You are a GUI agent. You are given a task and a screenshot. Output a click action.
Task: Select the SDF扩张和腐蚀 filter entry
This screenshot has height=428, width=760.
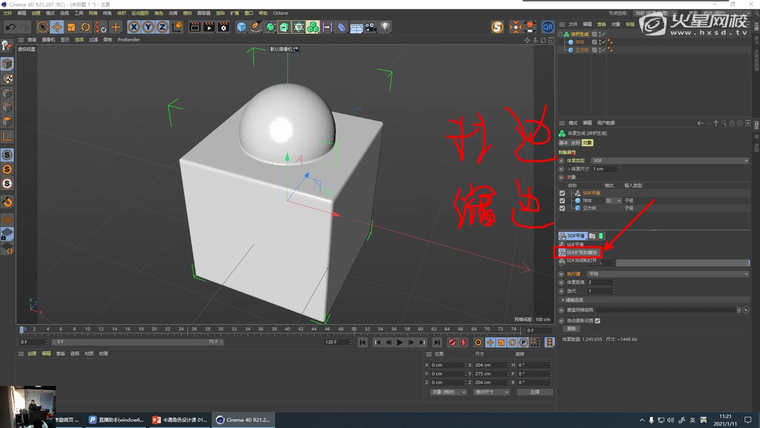(x=581, y=253)
